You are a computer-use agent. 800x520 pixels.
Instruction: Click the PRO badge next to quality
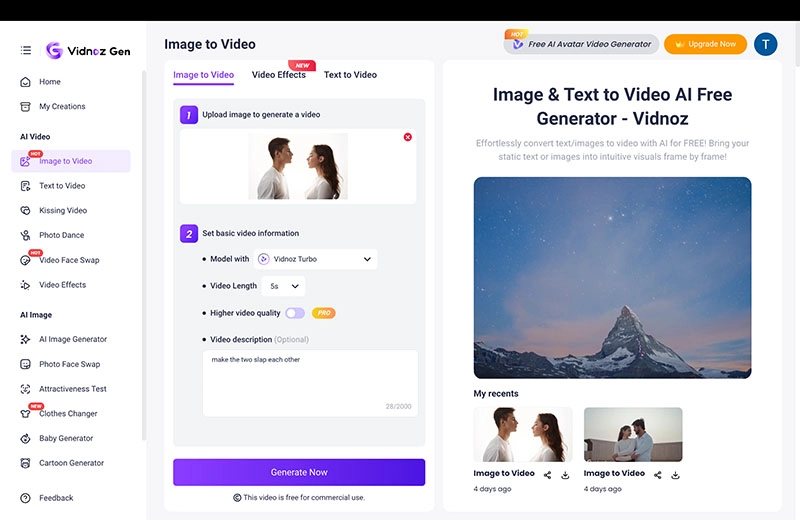(323, 313)
